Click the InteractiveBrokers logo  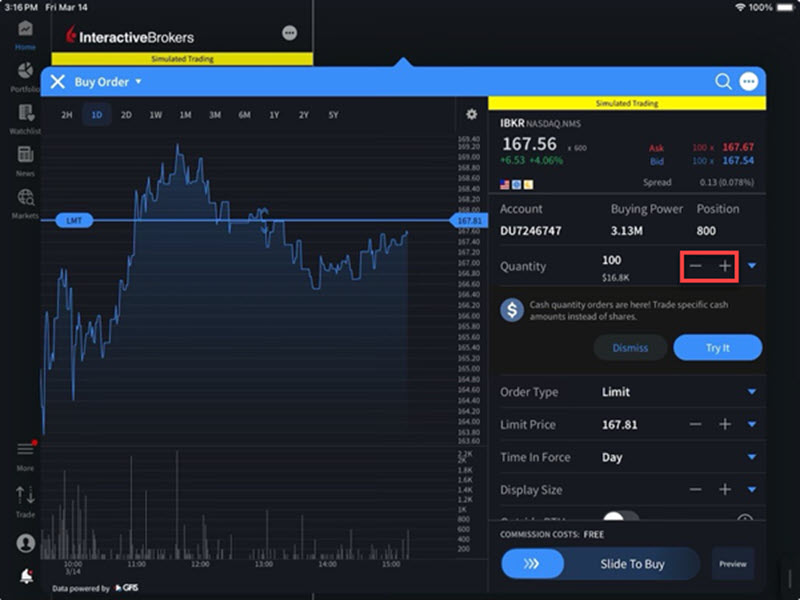pyautogui.click(x=130, y=36)
